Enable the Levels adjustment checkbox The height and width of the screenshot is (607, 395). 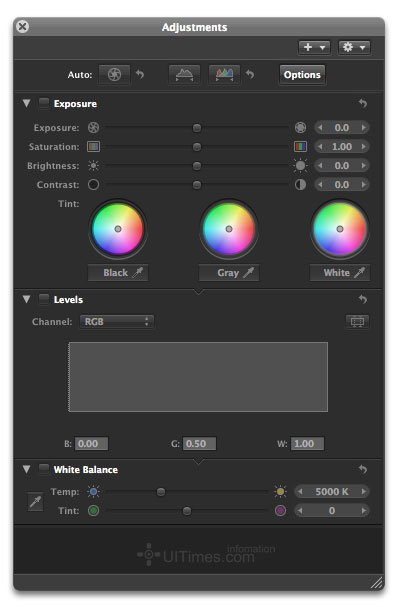point(44,299)
